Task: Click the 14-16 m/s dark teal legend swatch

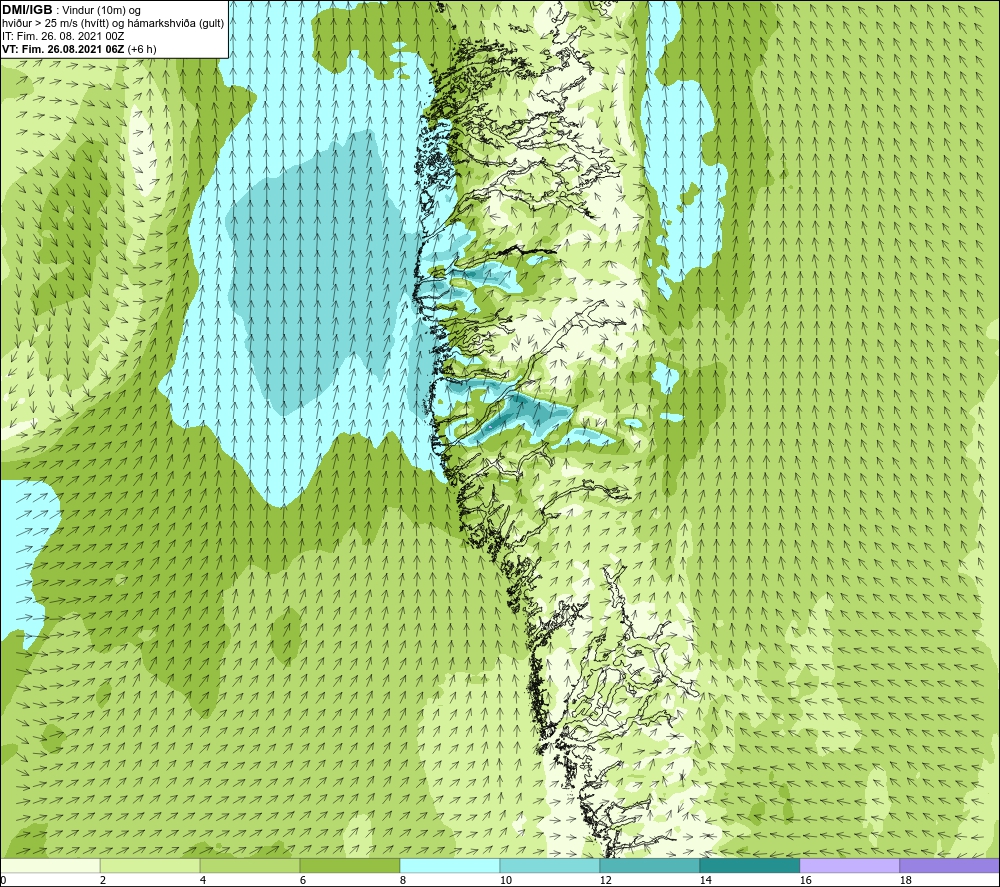Action: [749, 865]
